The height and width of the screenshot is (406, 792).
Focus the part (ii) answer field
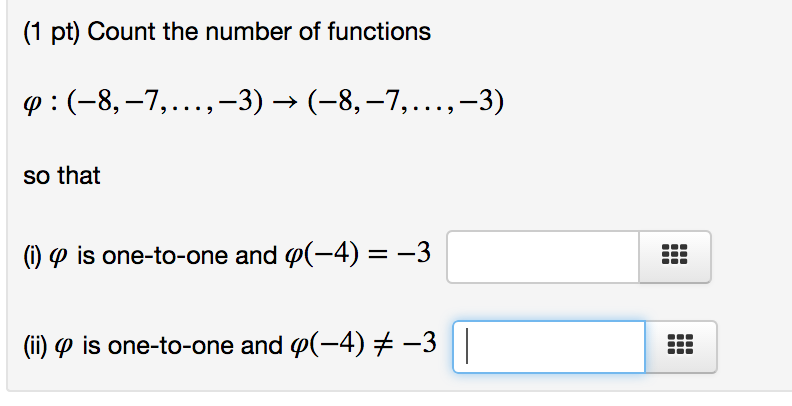549,347
